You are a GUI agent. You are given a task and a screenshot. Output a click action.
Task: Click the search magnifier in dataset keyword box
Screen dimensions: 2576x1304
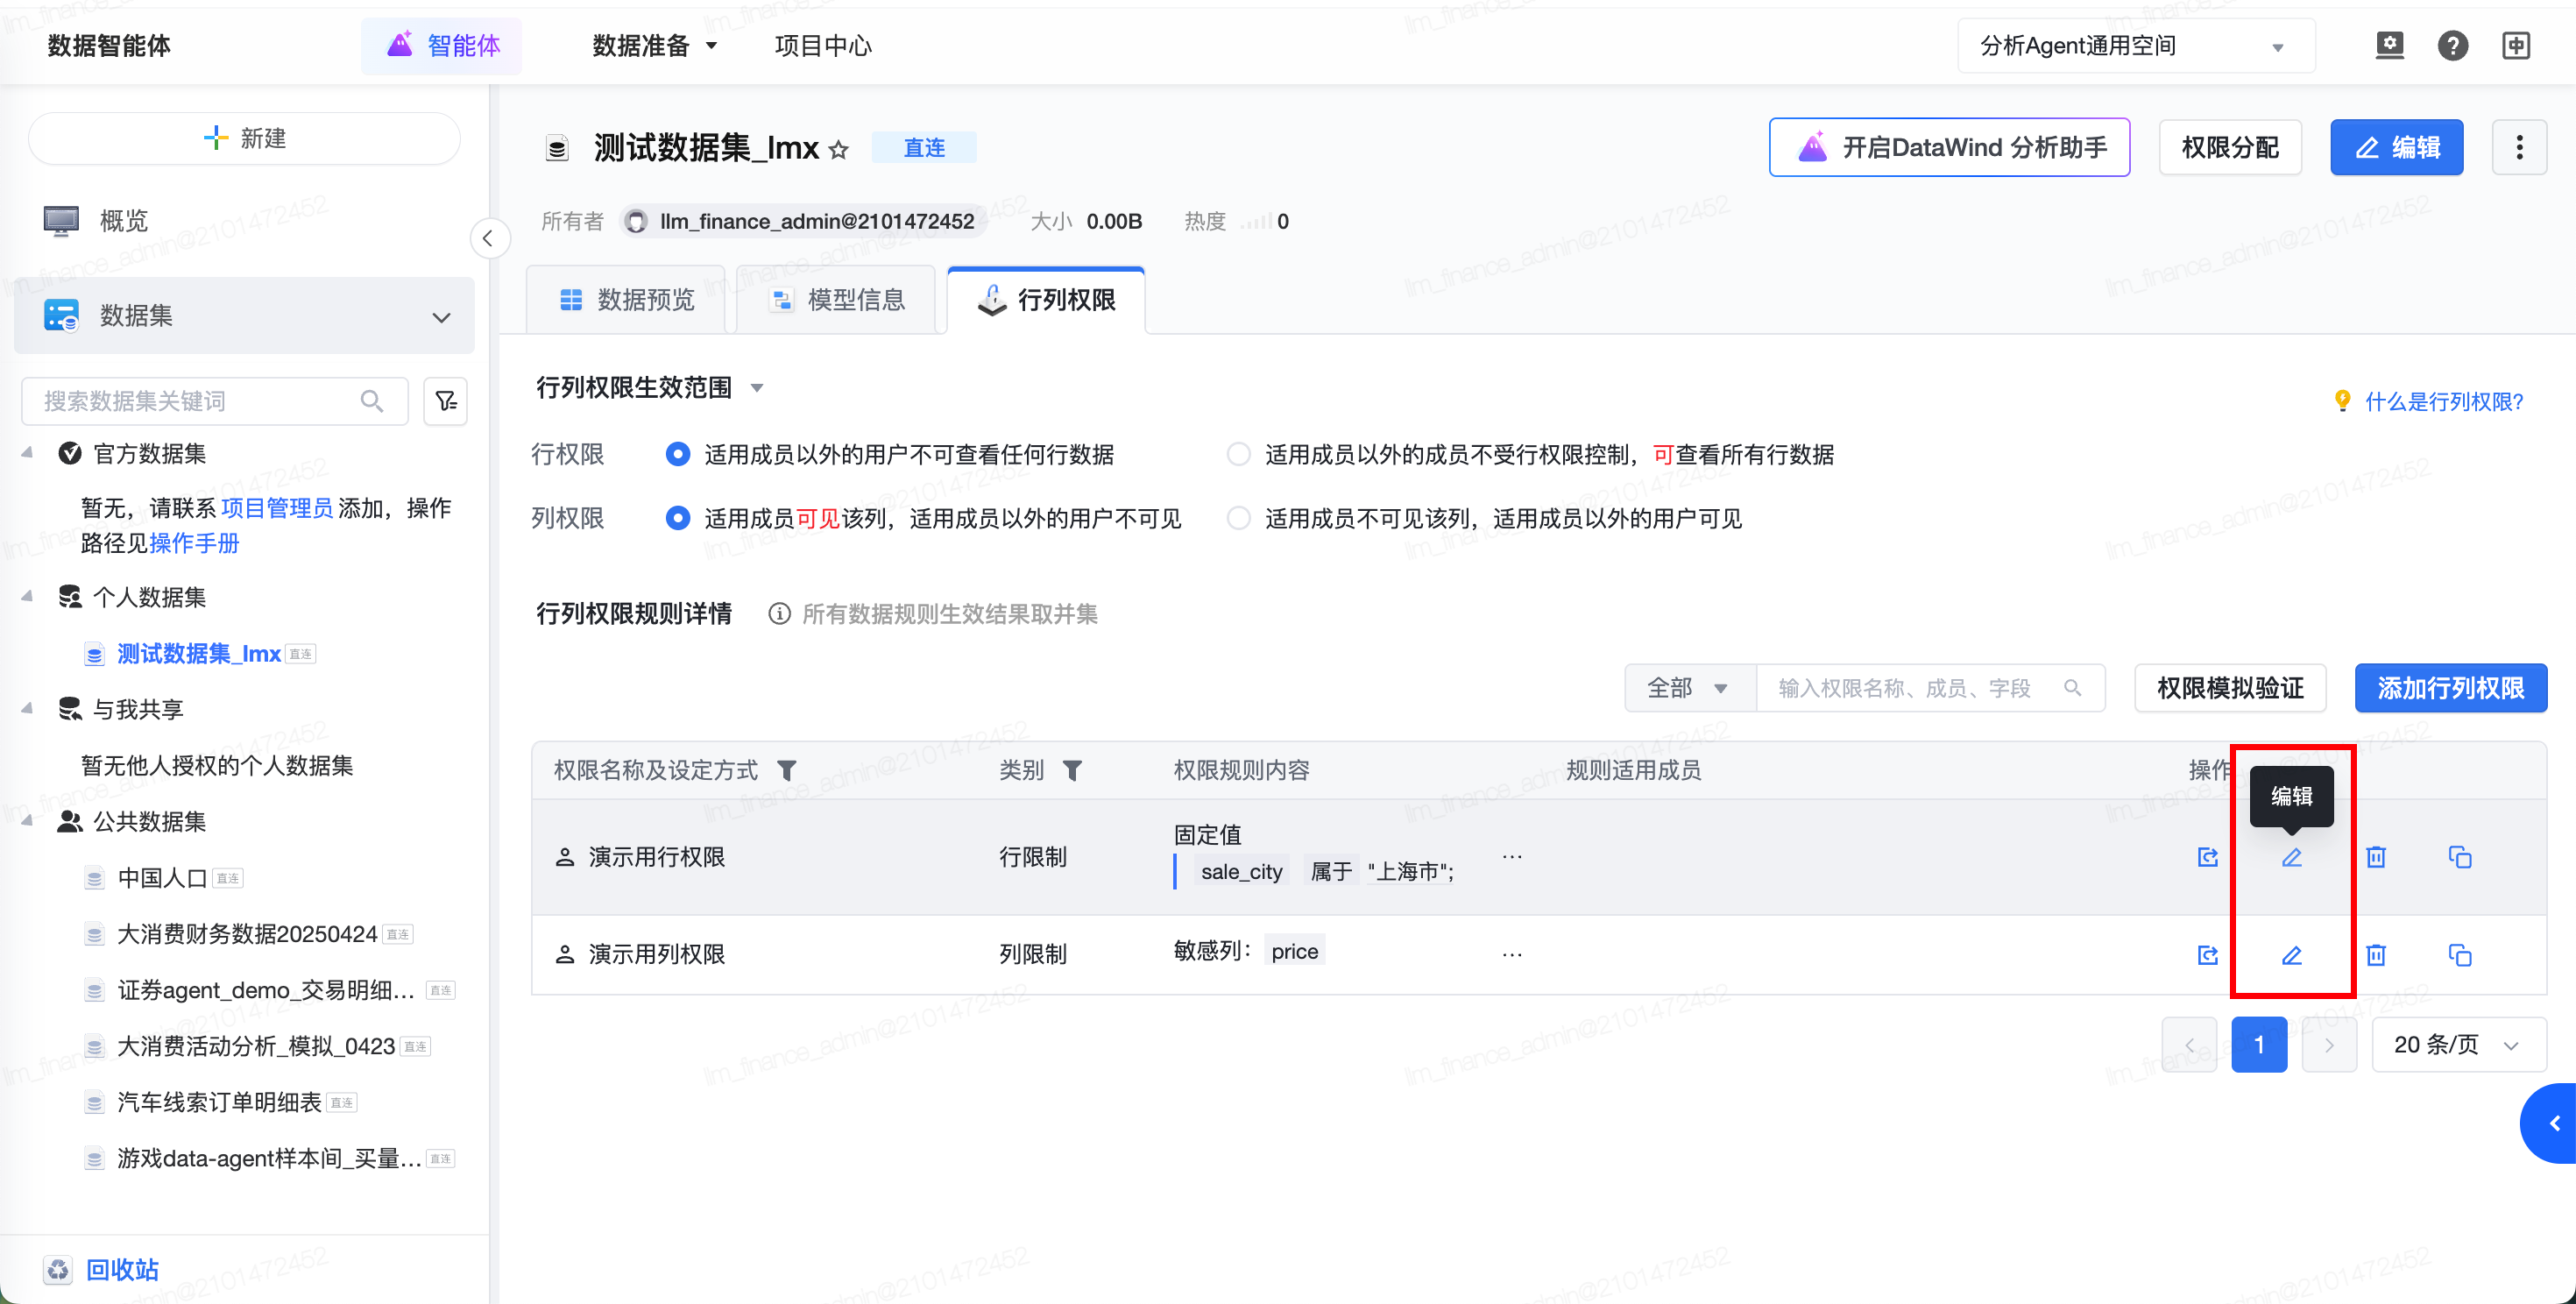372,401
